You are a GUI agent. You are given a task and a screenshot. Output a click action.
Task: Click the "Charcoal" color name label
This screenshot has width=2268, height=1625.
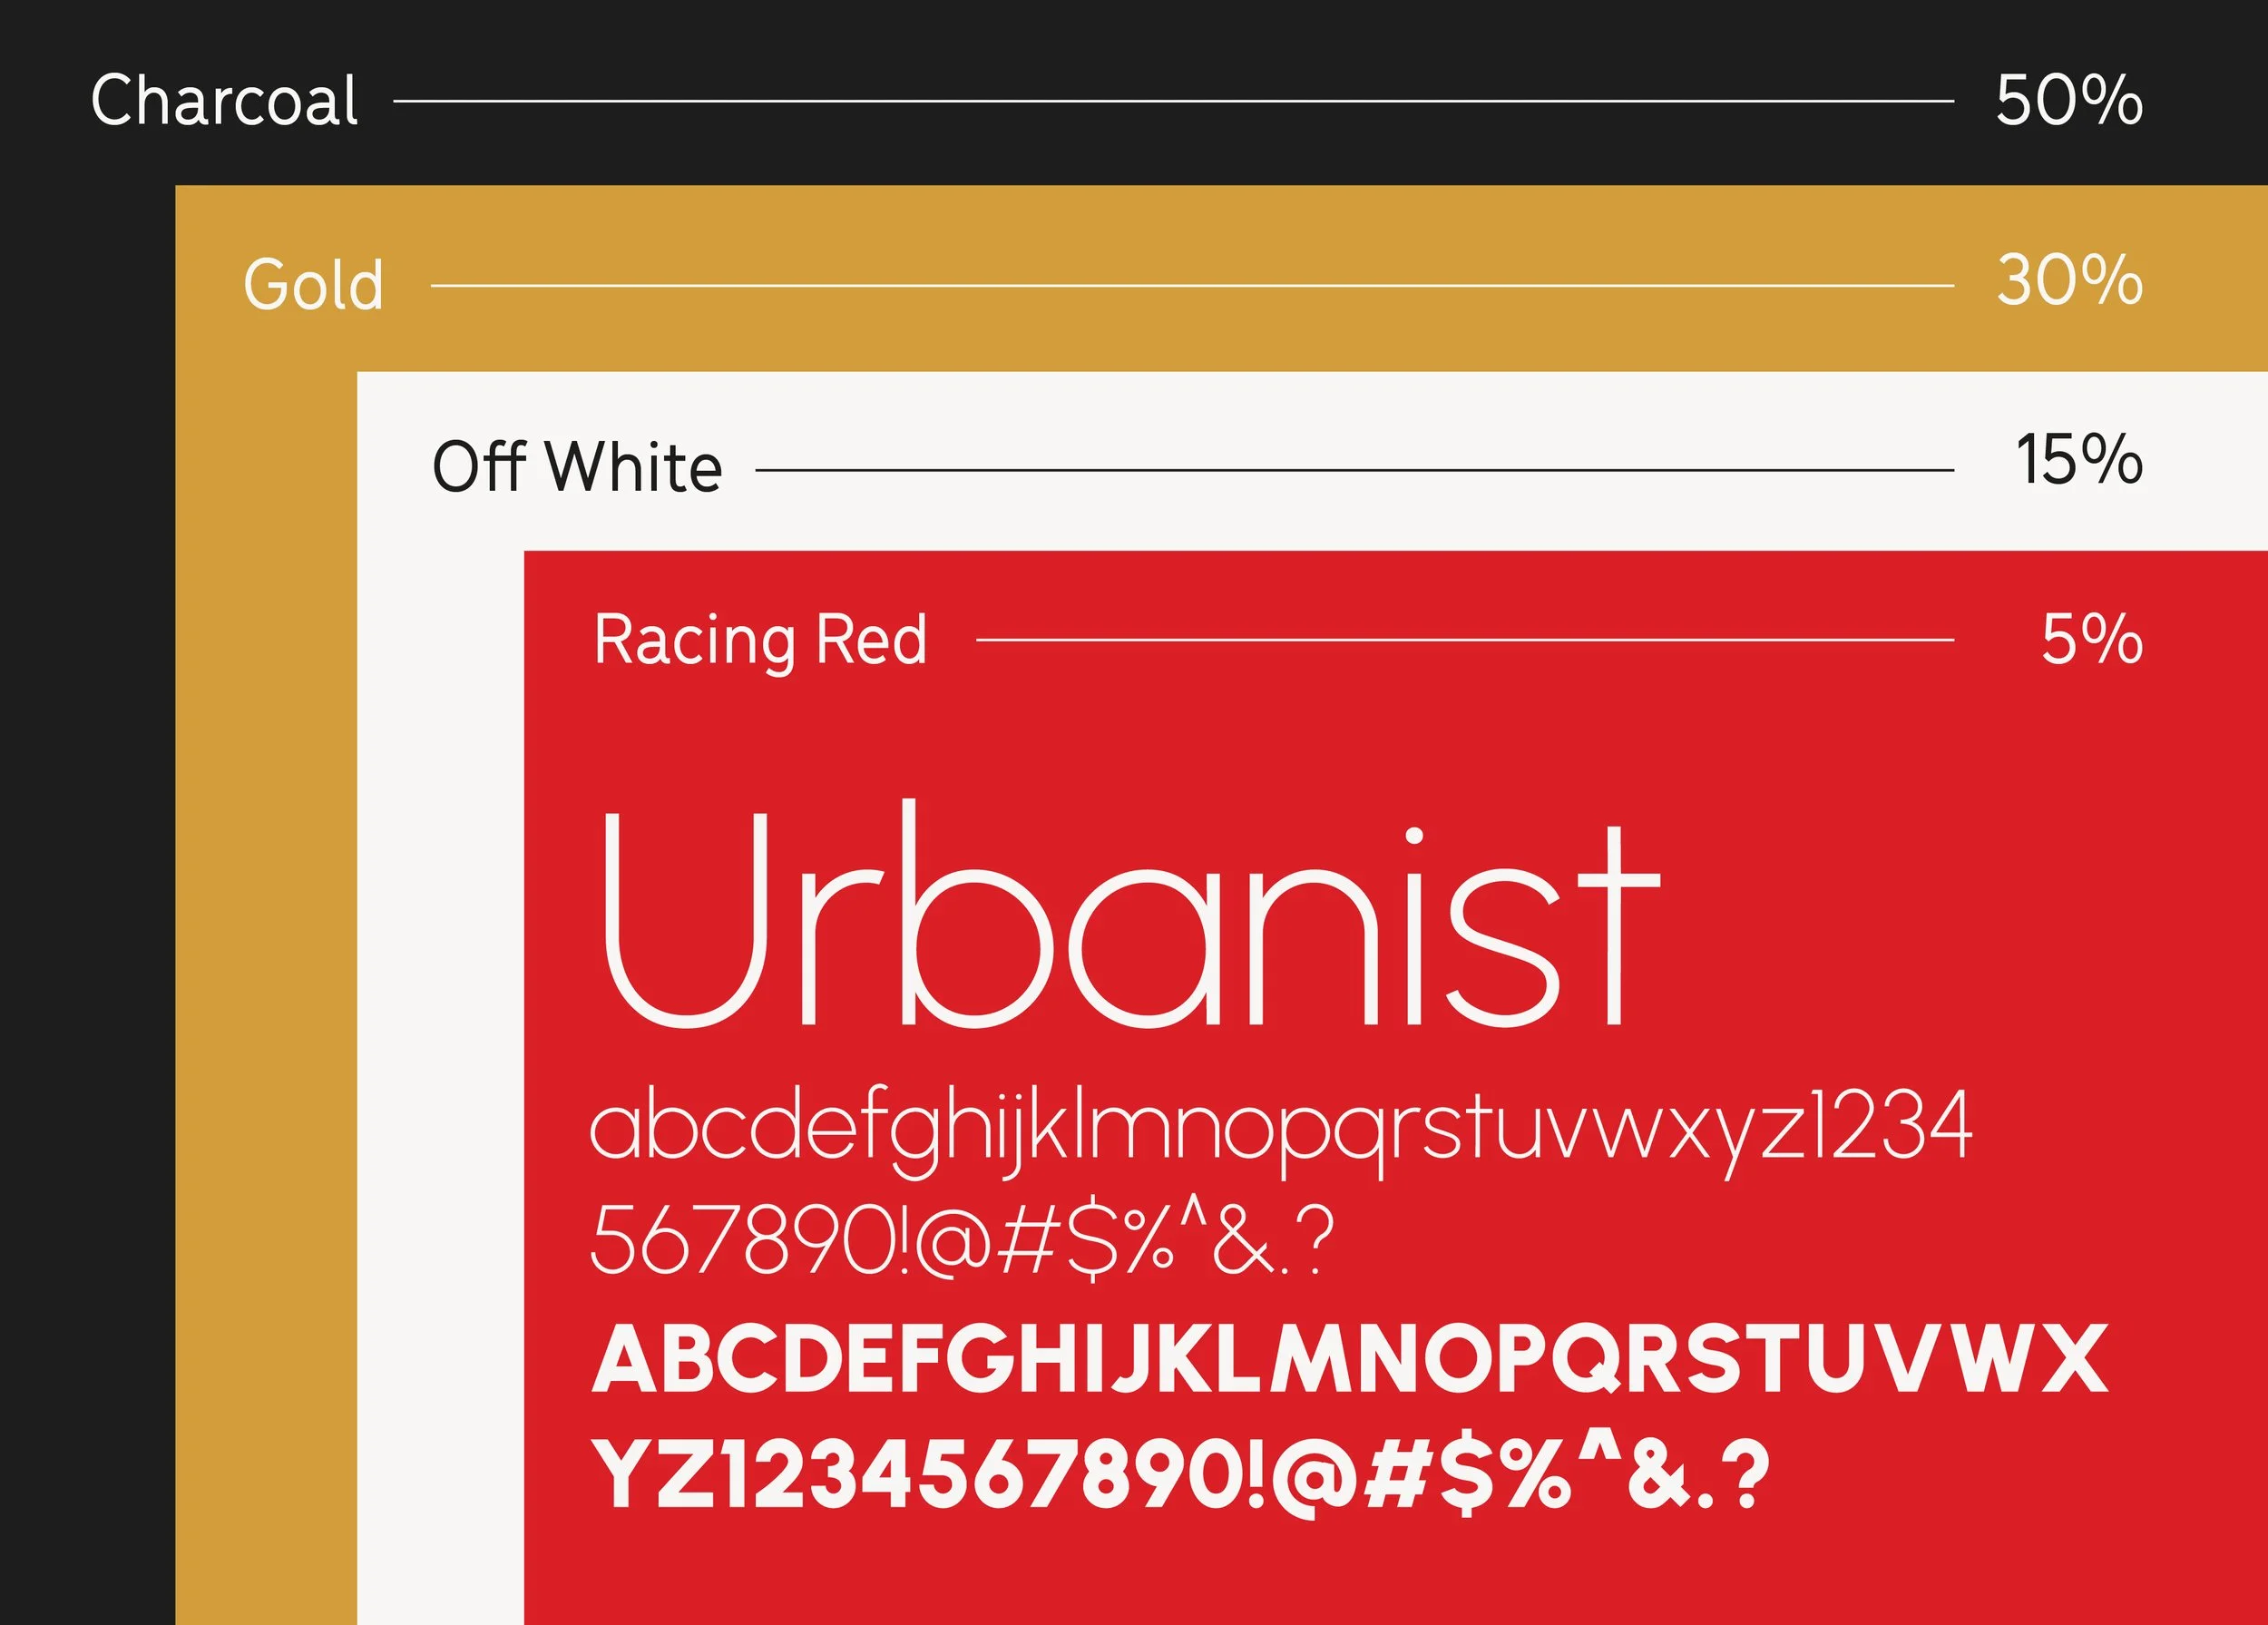pyautogui.click(x=224, y=101)
